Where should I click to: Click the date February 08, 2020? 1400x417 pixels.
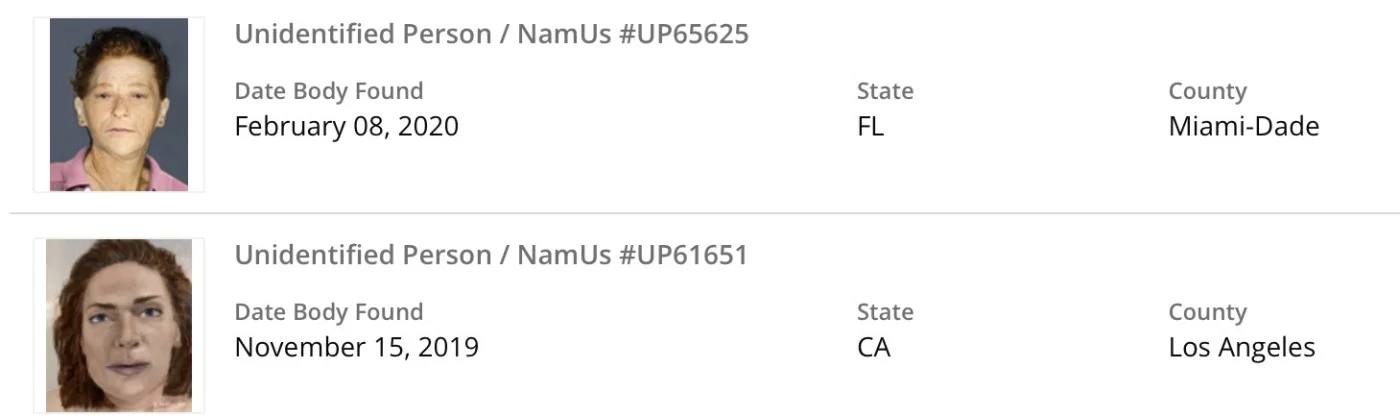coord(346,127)
